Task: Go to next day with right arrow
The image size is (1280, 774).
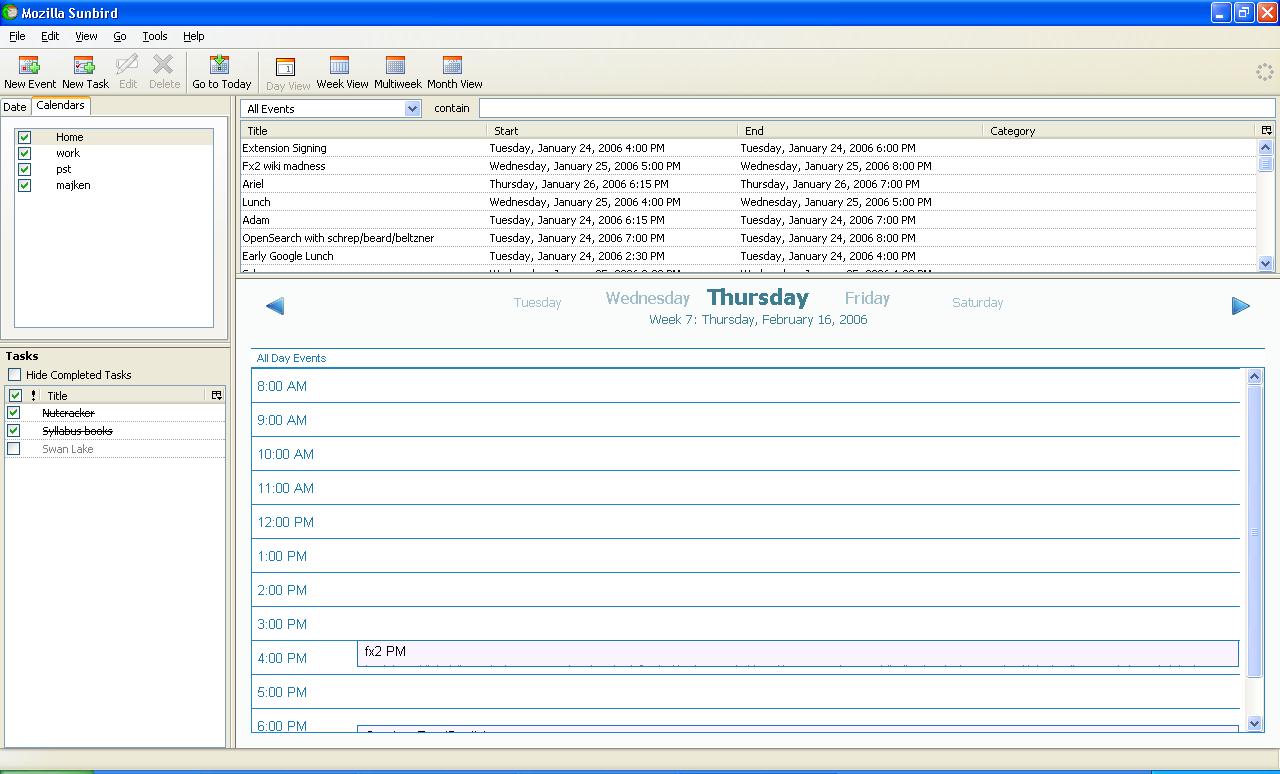Action: pos(1240,306)
